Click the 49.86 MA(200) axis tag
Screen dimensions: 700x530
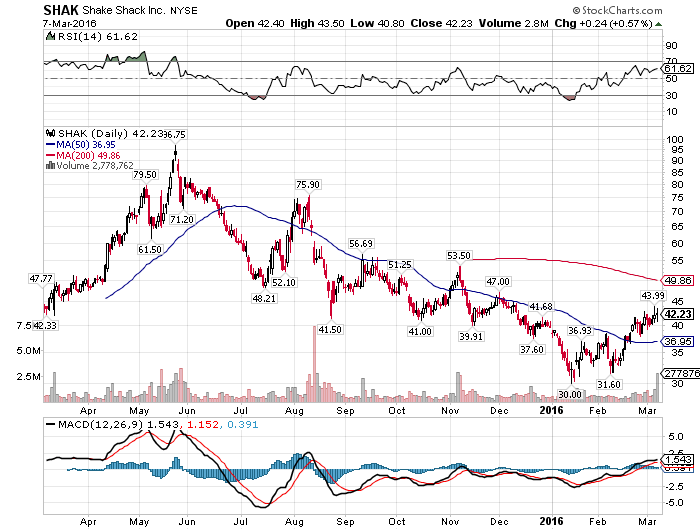click(x=678, y=280)
